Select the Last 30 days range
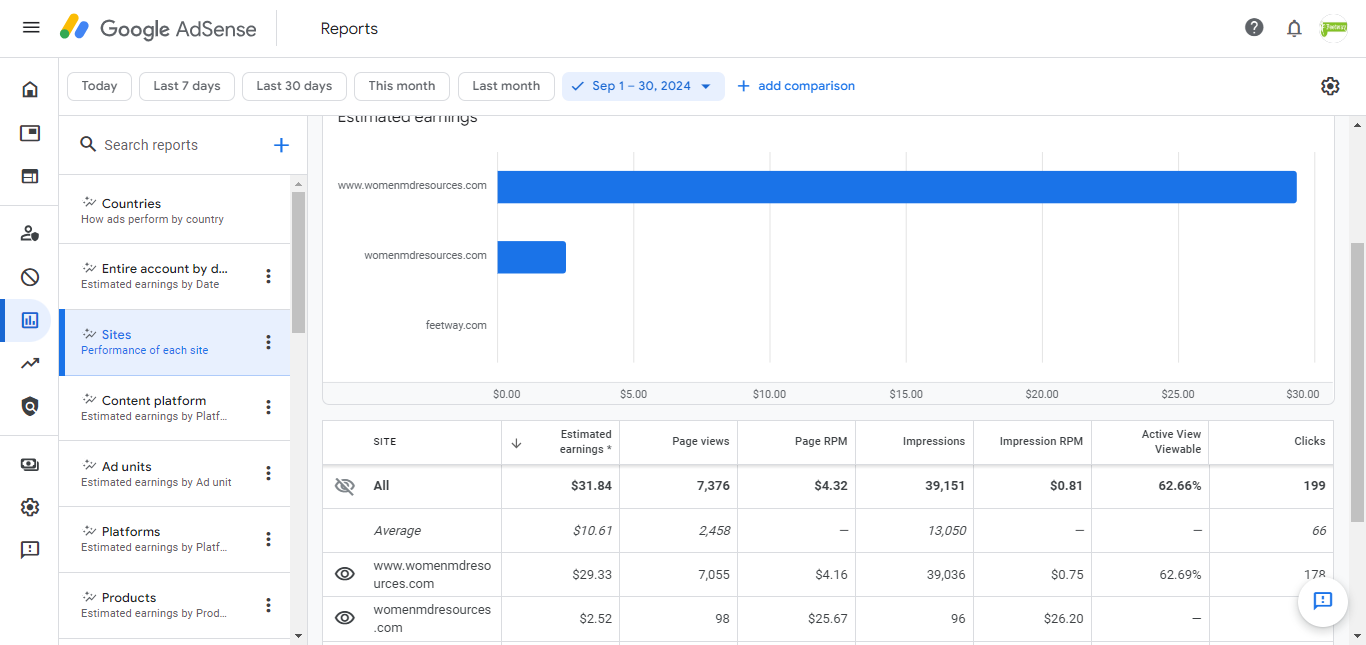The width and height of the screenshot is (1366, 645). coord(294,86)
